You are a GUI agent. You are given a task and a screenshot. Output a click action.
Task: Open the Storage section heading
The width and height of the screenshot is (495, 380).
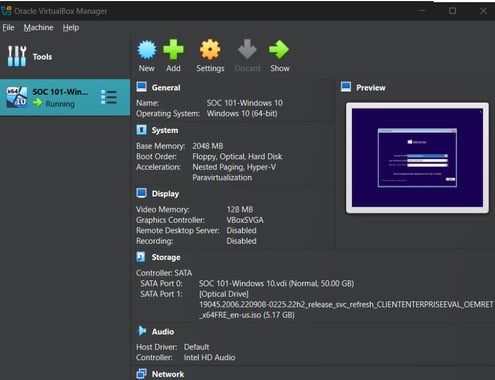pyautogui.click(x=166, y=257)
